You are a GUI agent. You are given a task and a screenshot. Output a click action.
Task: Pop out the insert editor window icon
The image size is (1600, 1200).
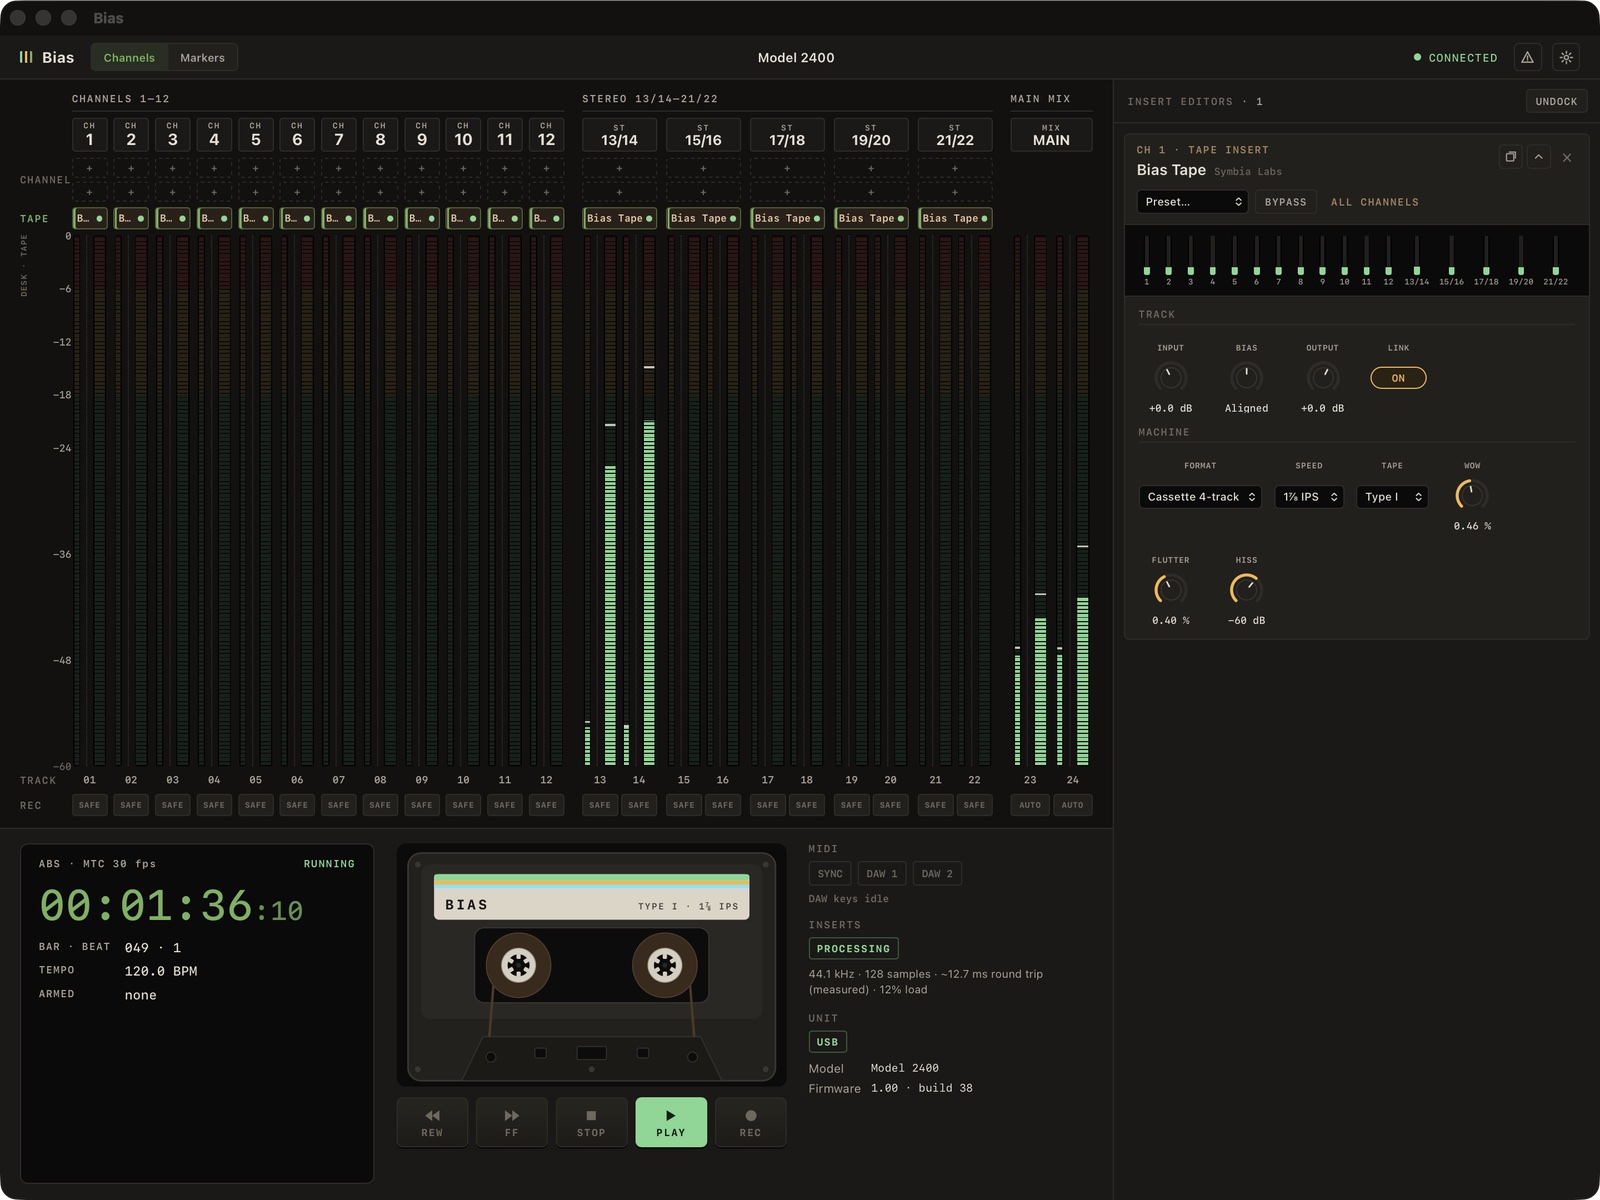(x=1510, y=157)
